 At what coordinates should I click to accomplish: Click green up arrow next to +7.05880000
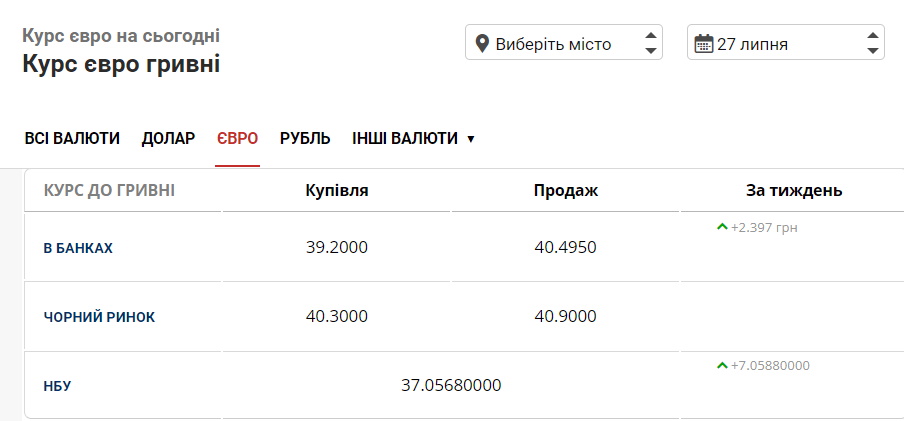[x=722, y=366]
